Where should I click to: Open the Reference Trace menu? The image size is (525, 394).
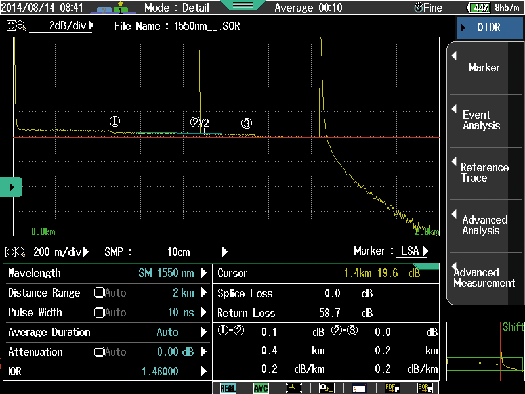(x=484, y=173)
